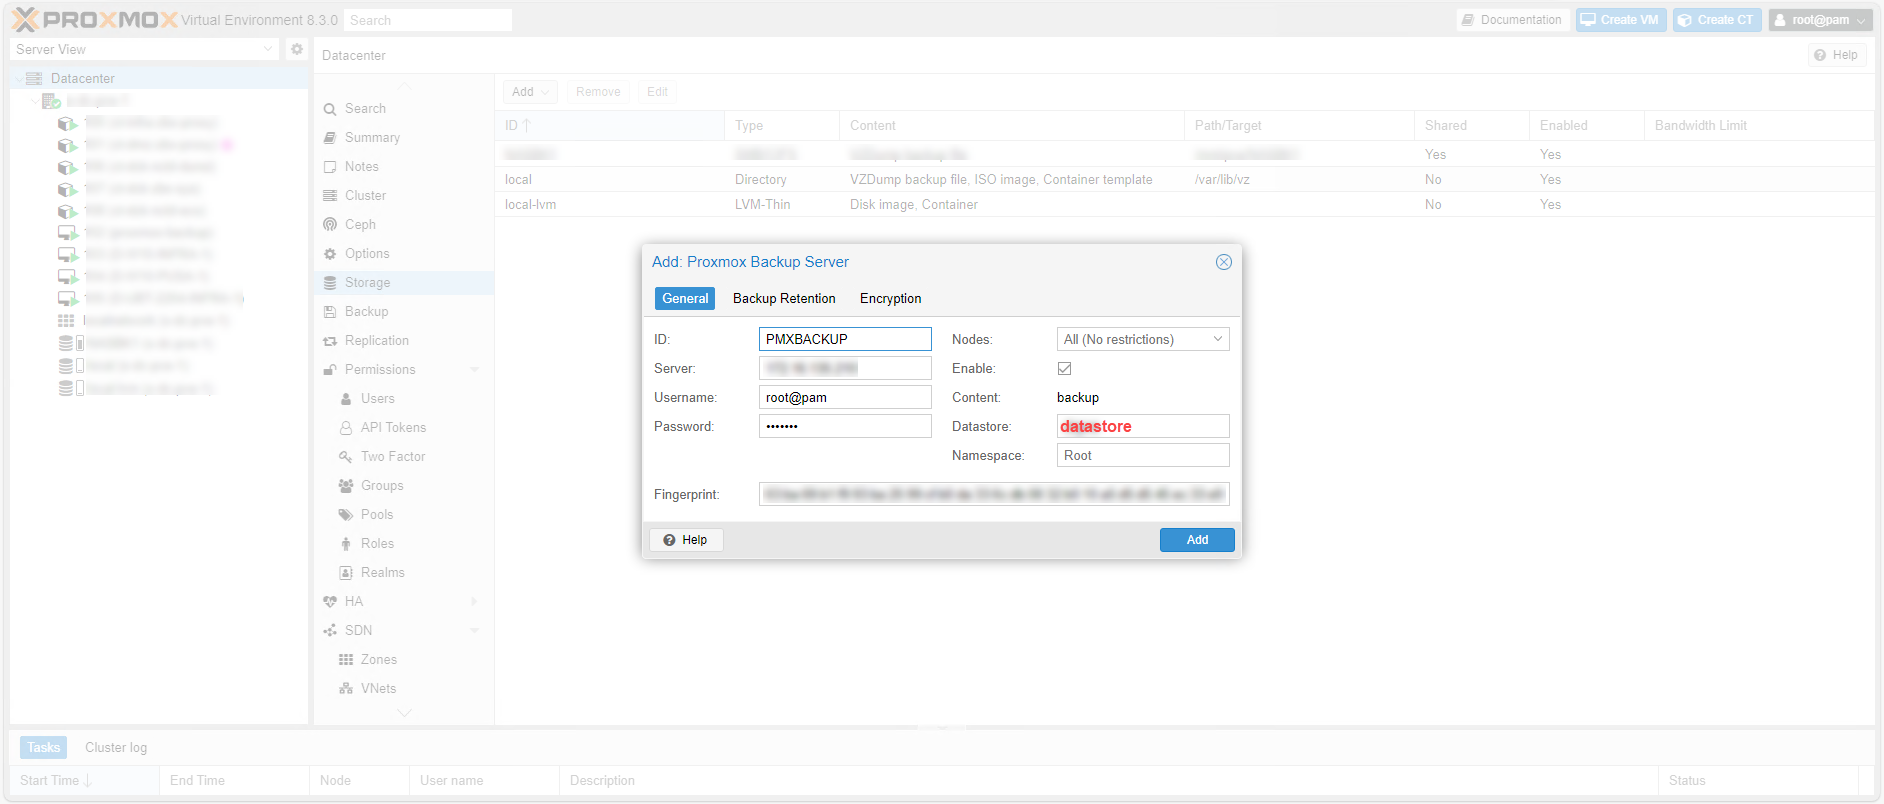This screenshot has height=804, width=1884.
Task: Click the Ceph icon
Action: coord(330,225)
